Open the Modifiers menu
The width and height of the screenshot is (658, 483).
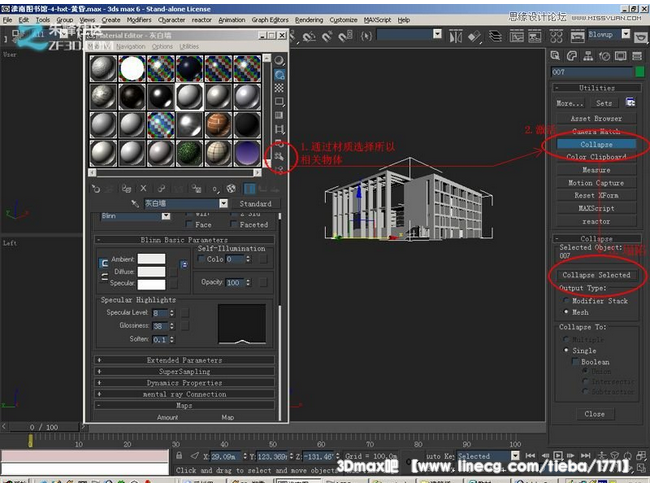point(139,20)
